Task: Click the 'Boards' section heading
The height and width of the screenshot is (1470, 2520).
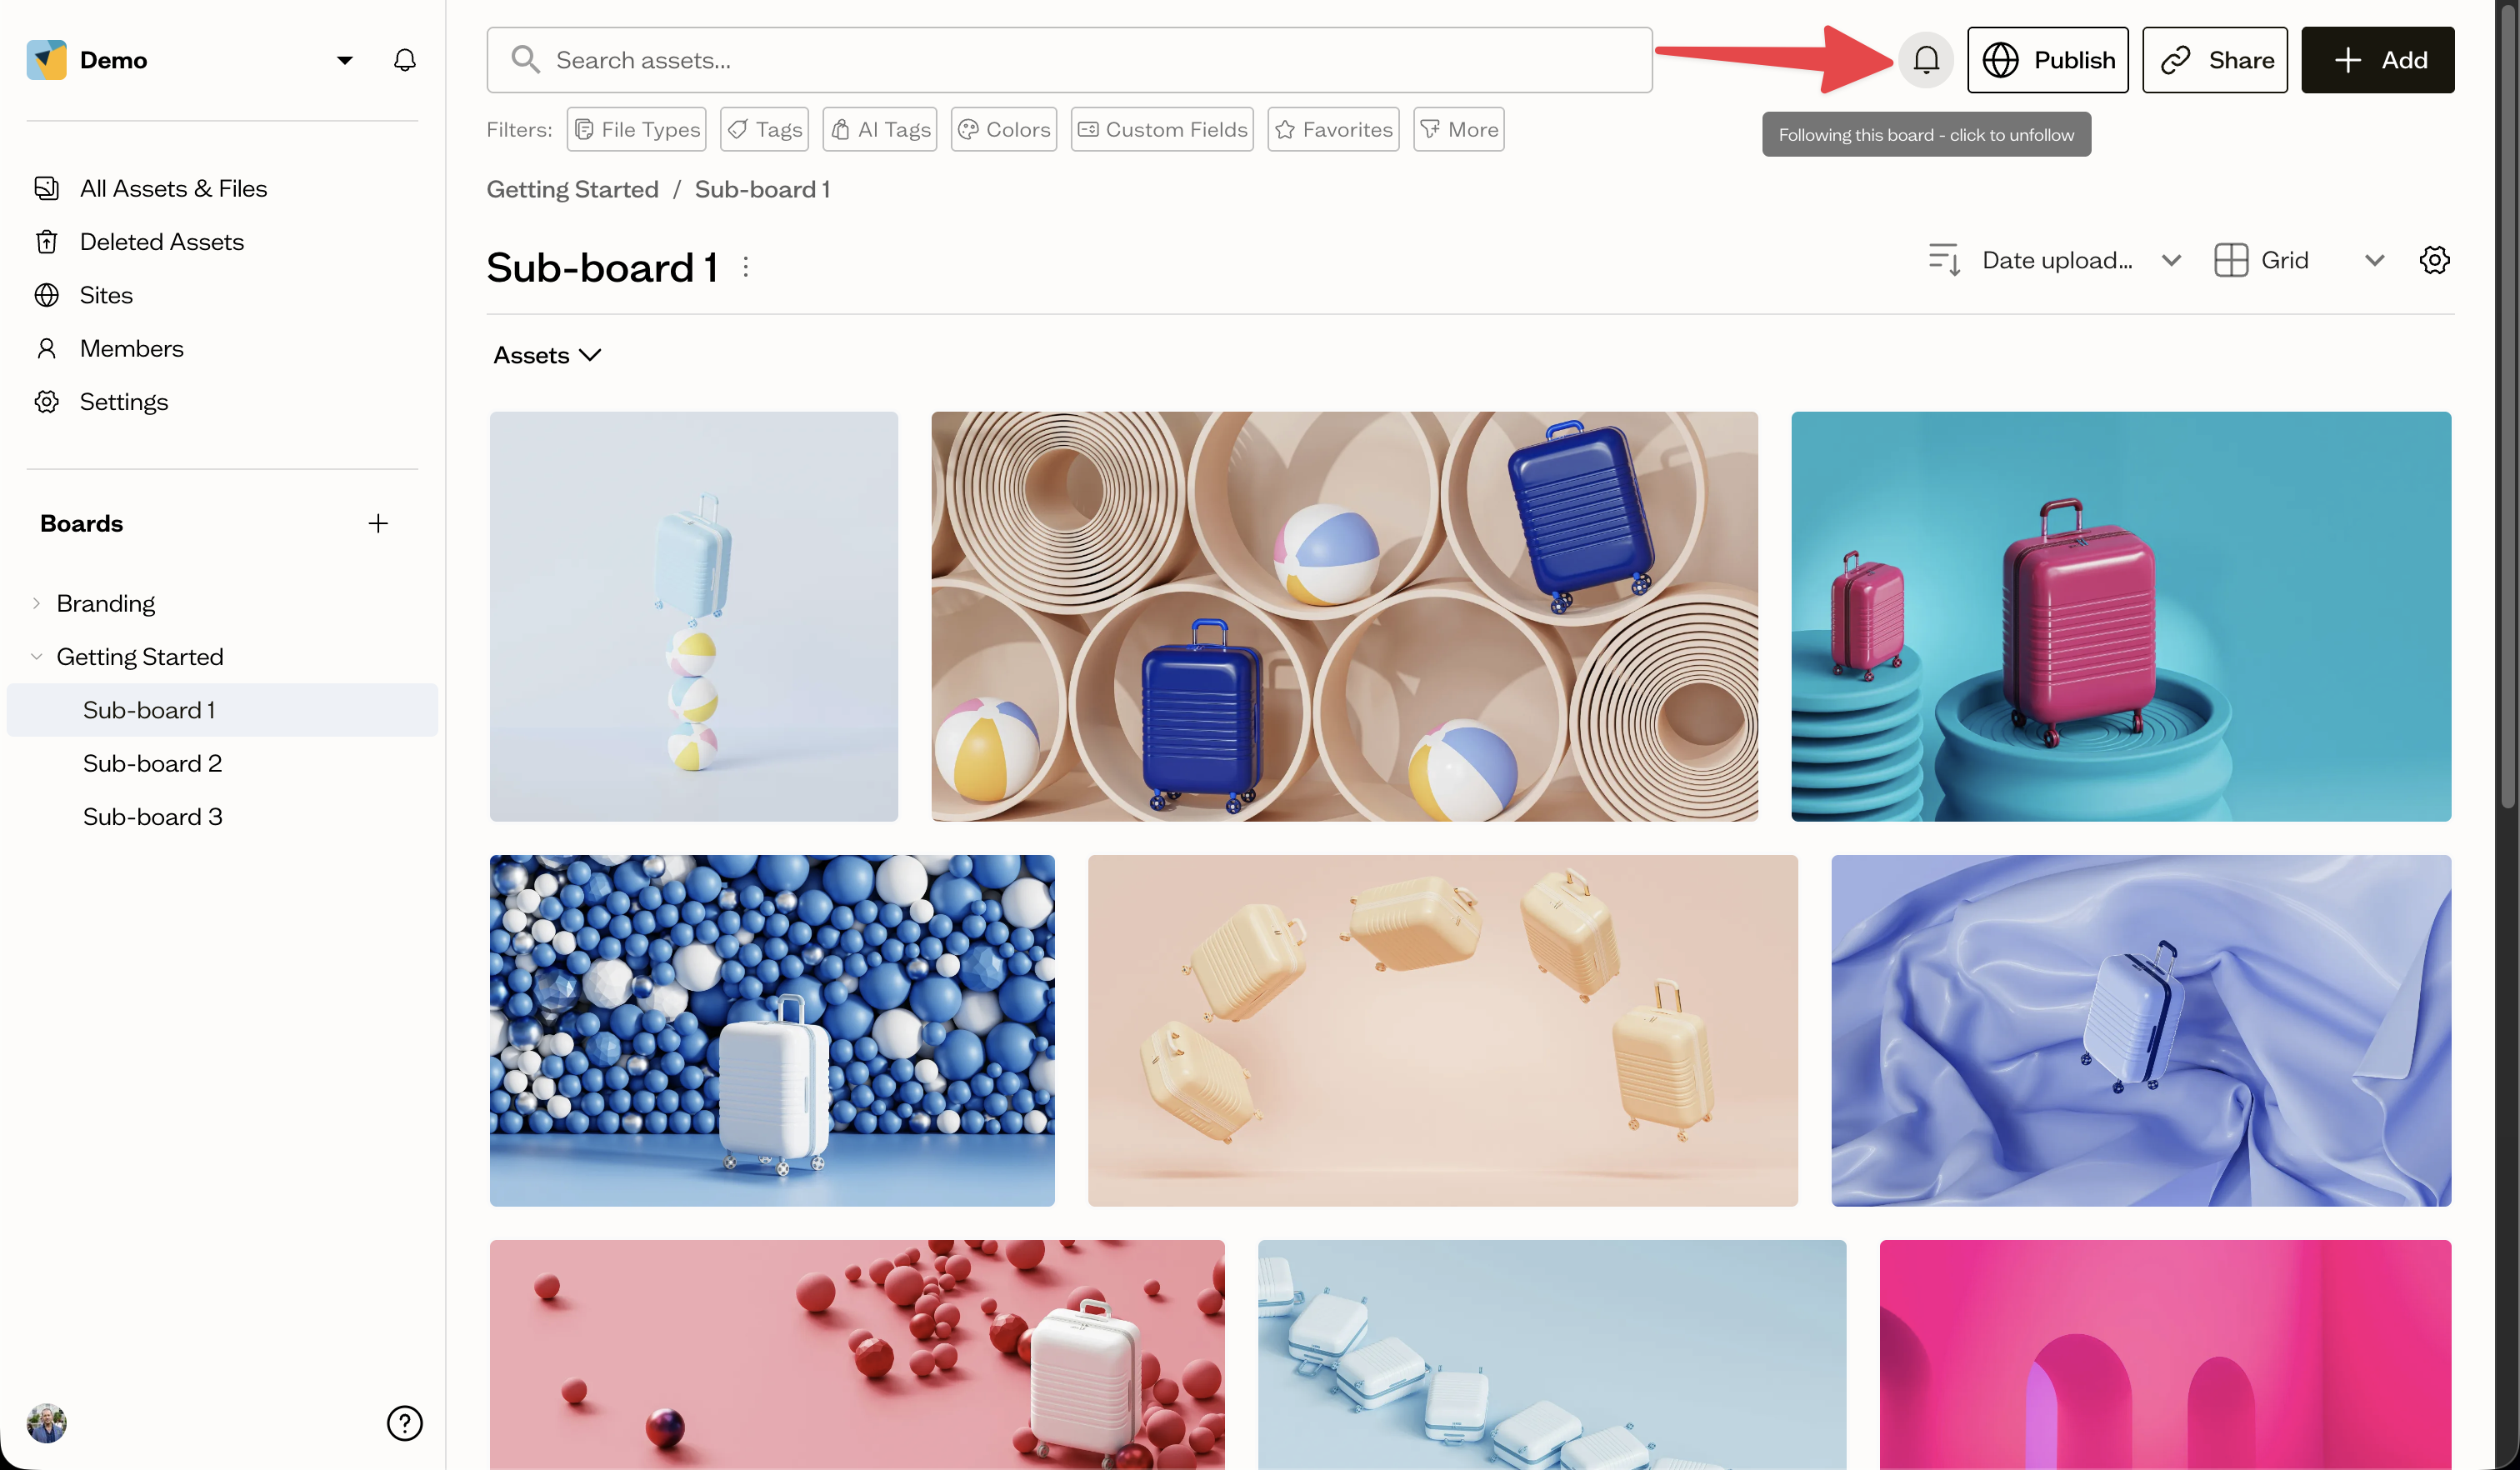Action: pyautogui.click(x=81, y=523)
